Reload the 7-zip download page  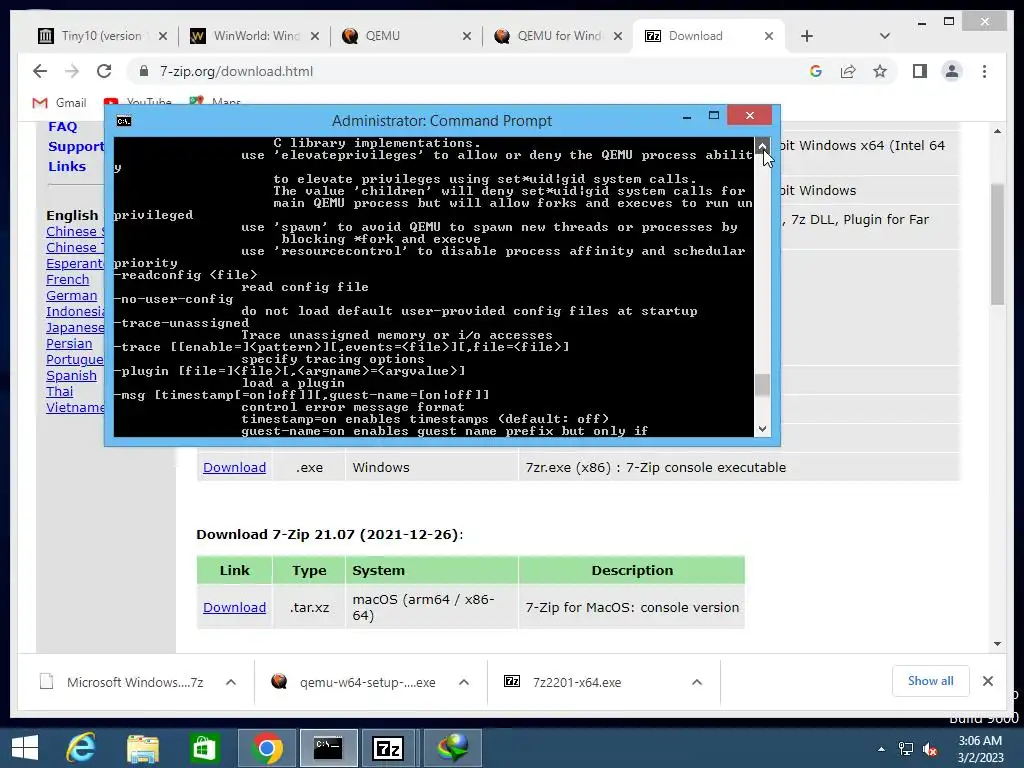(104, 71)
